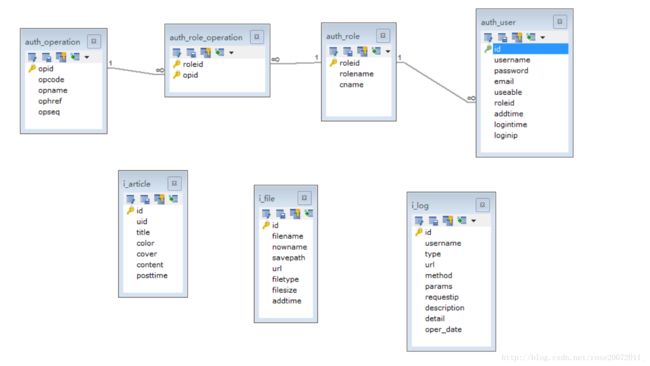Select the opcode column in auth_operation
Screen dimensions: 650x366
coord(51,80)
